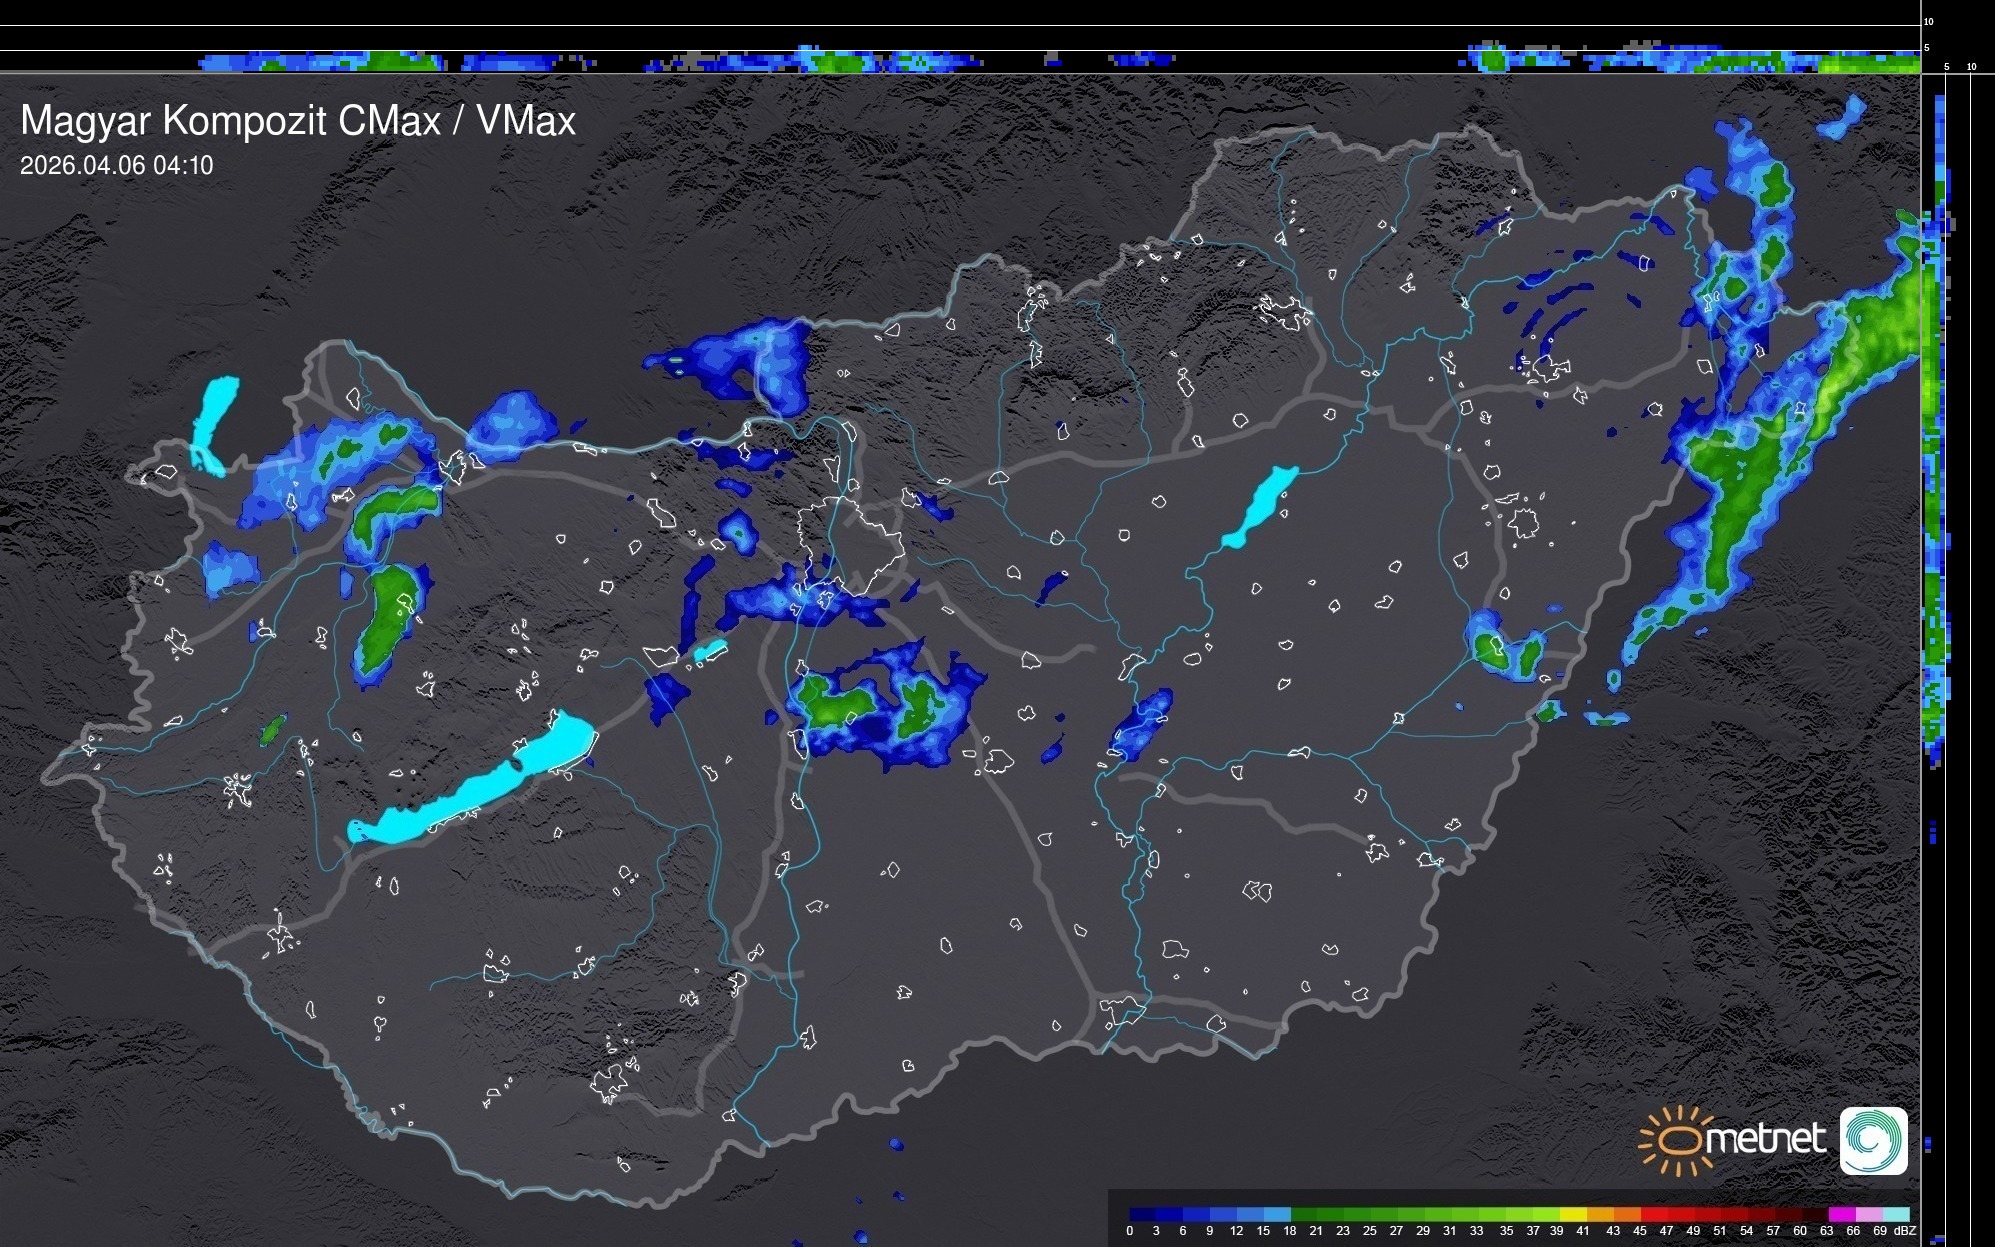Select the yellow 39 dBZ legend swatch

[x=1573, y=1214]
